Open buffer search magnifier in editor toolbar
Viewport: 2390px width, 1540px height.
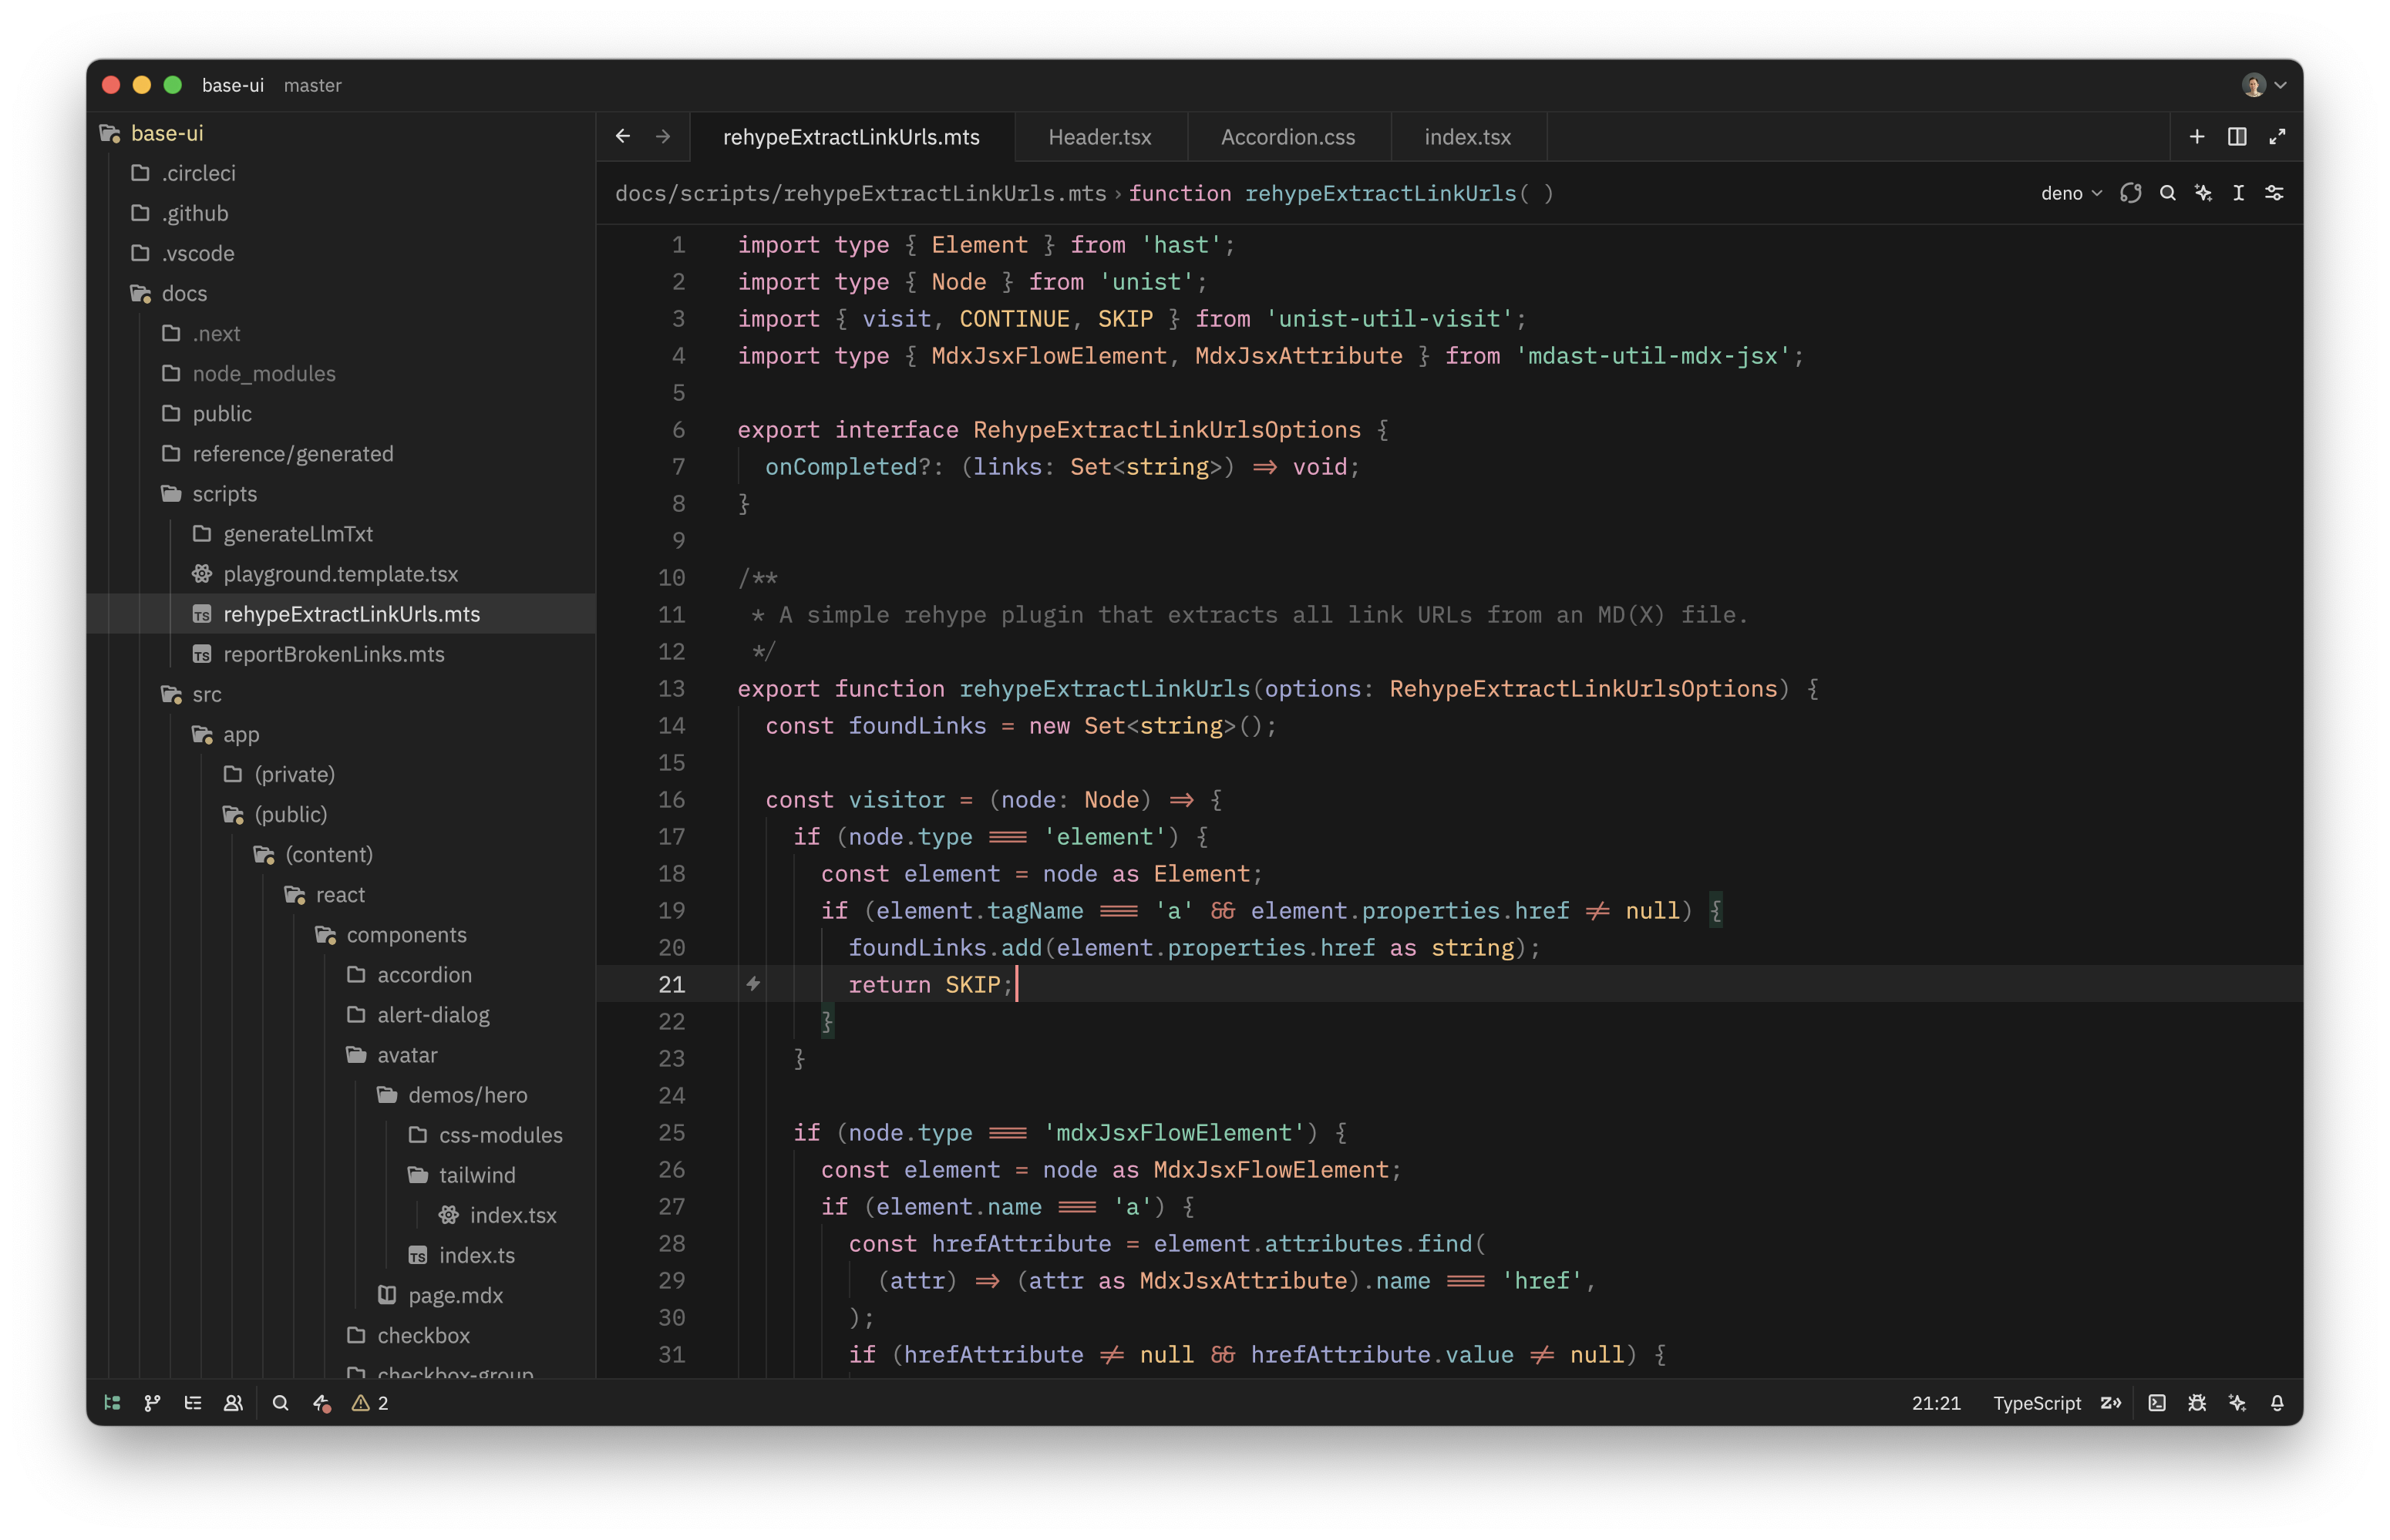pos(2167,193)
